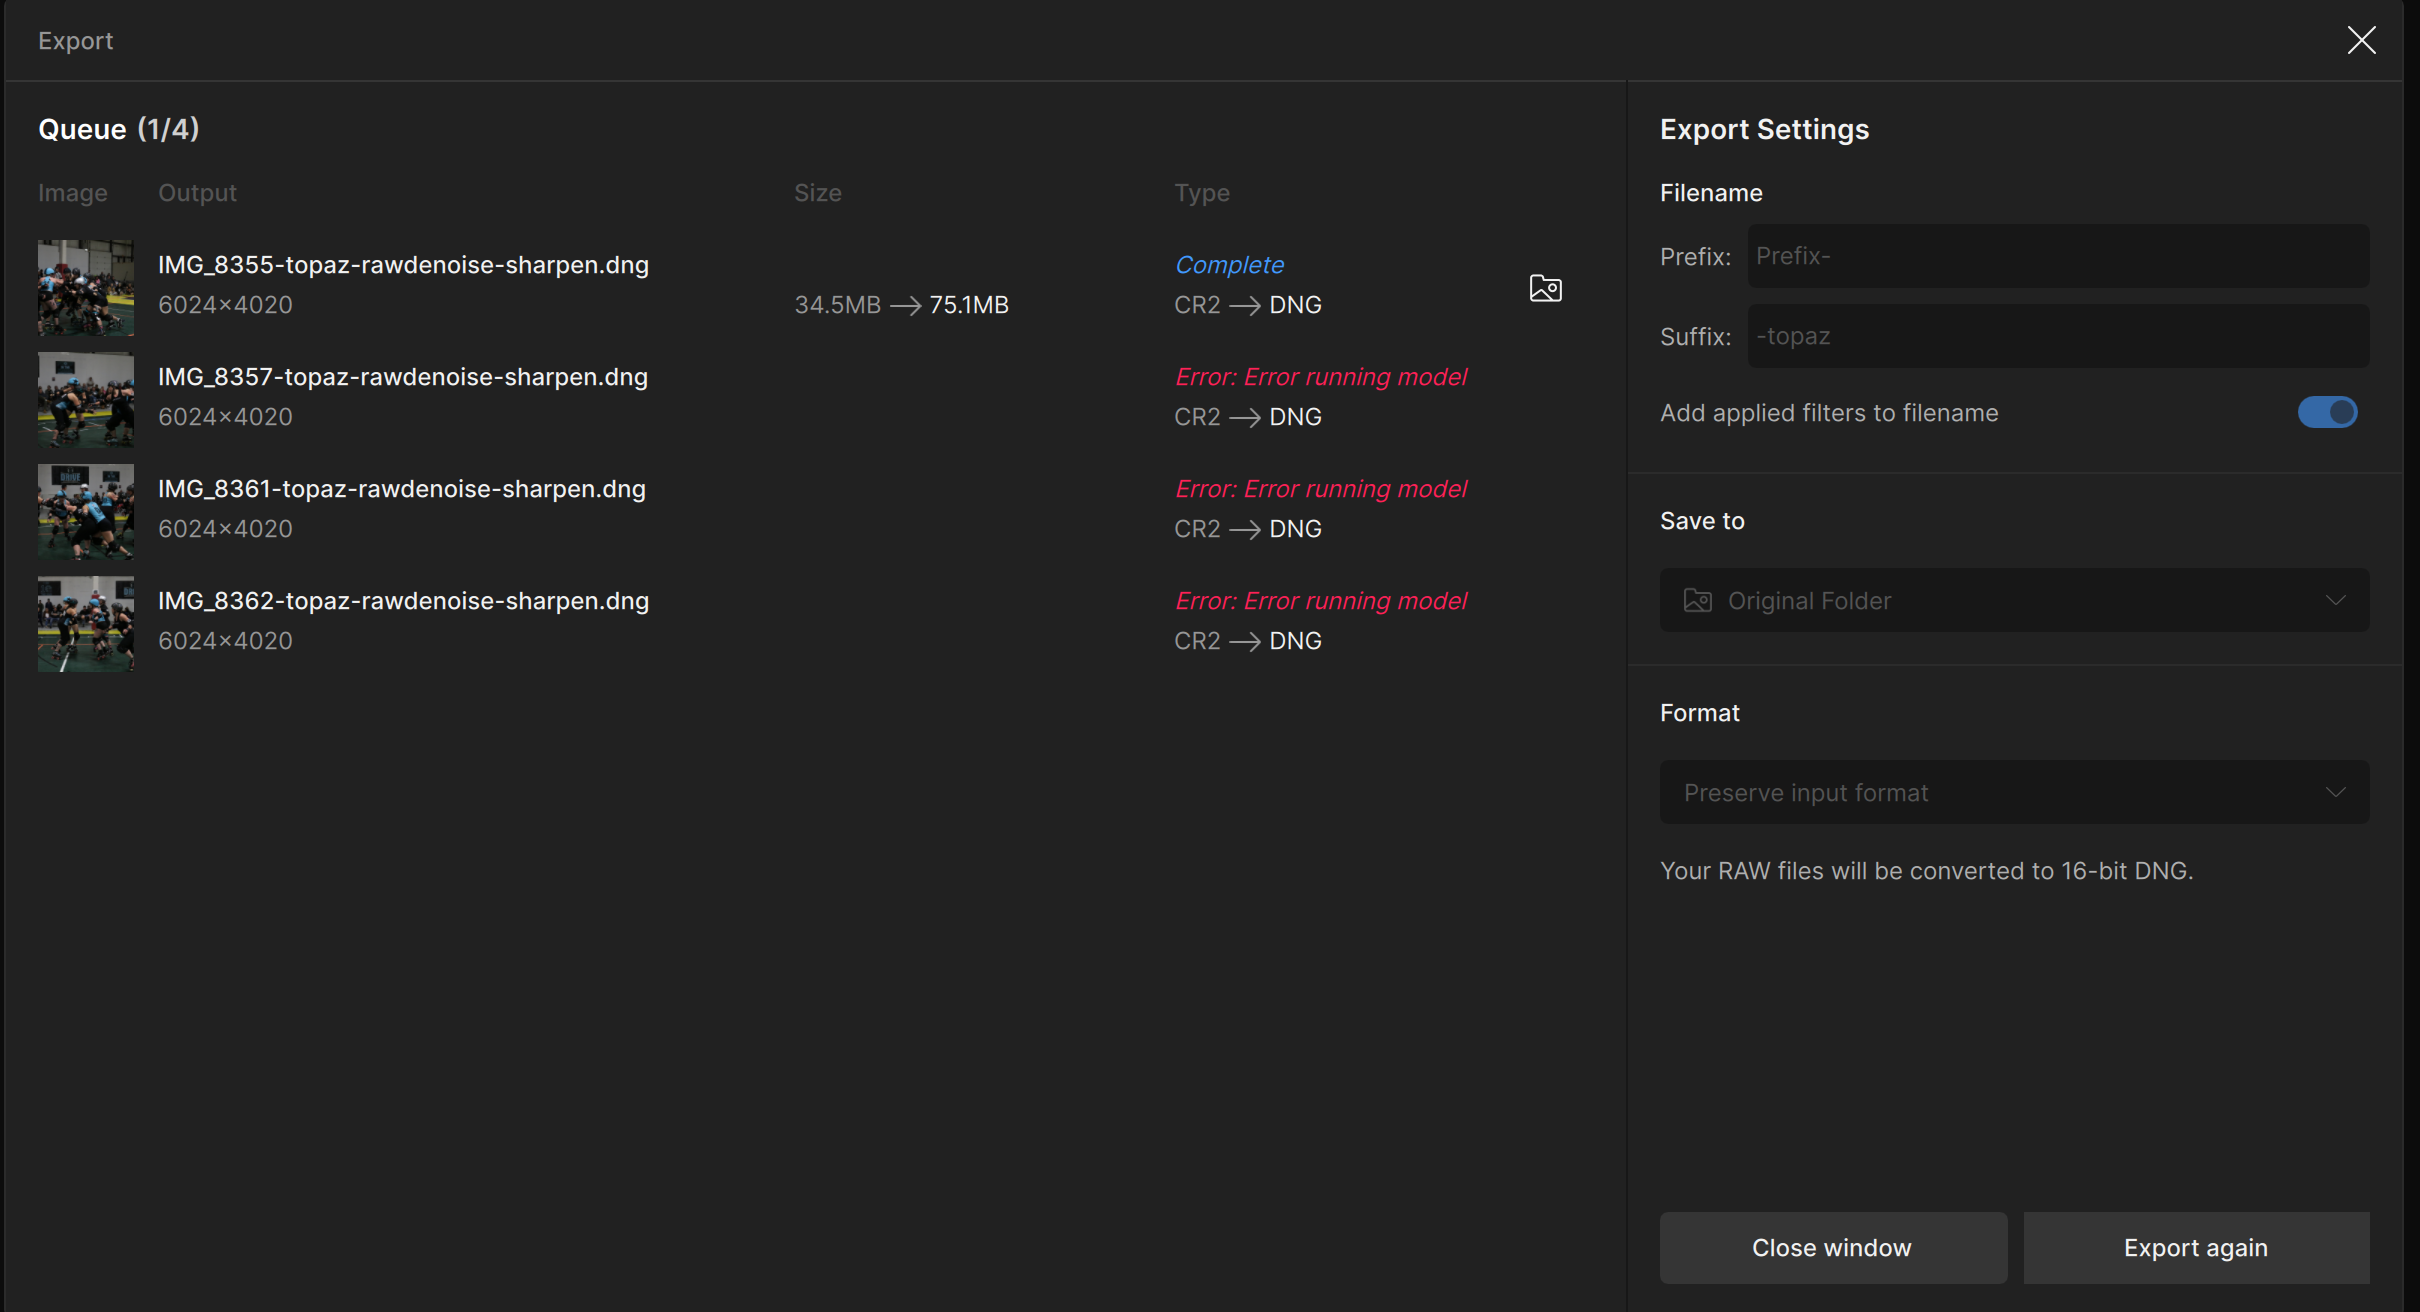
Task: Click the Output column header
Action: tap(197, 193)
